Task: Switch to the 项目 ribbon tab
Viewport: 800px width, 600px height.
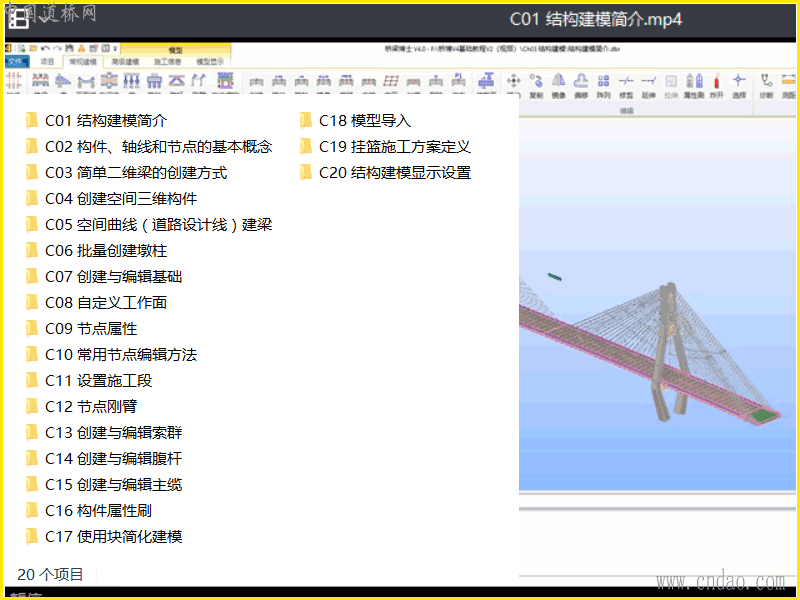Action: coord(47,62)
